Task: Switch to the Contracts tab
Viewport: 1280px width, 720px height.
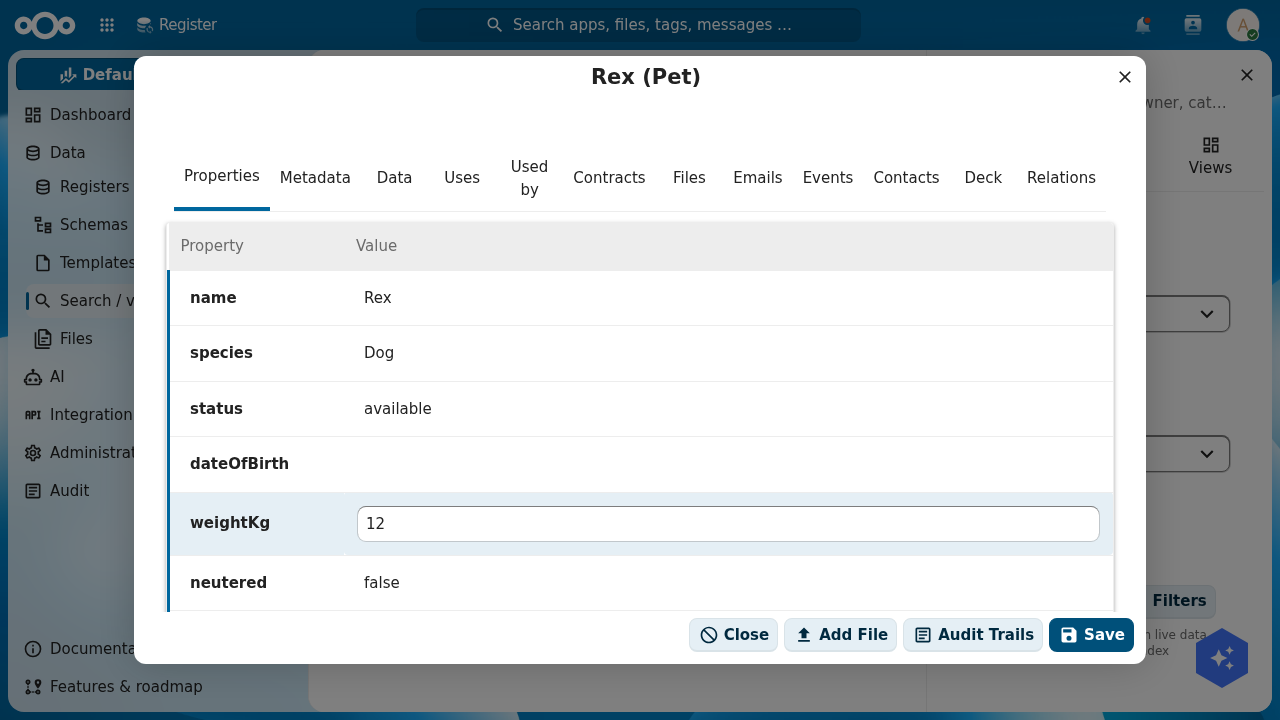Action: coord(609,178)
